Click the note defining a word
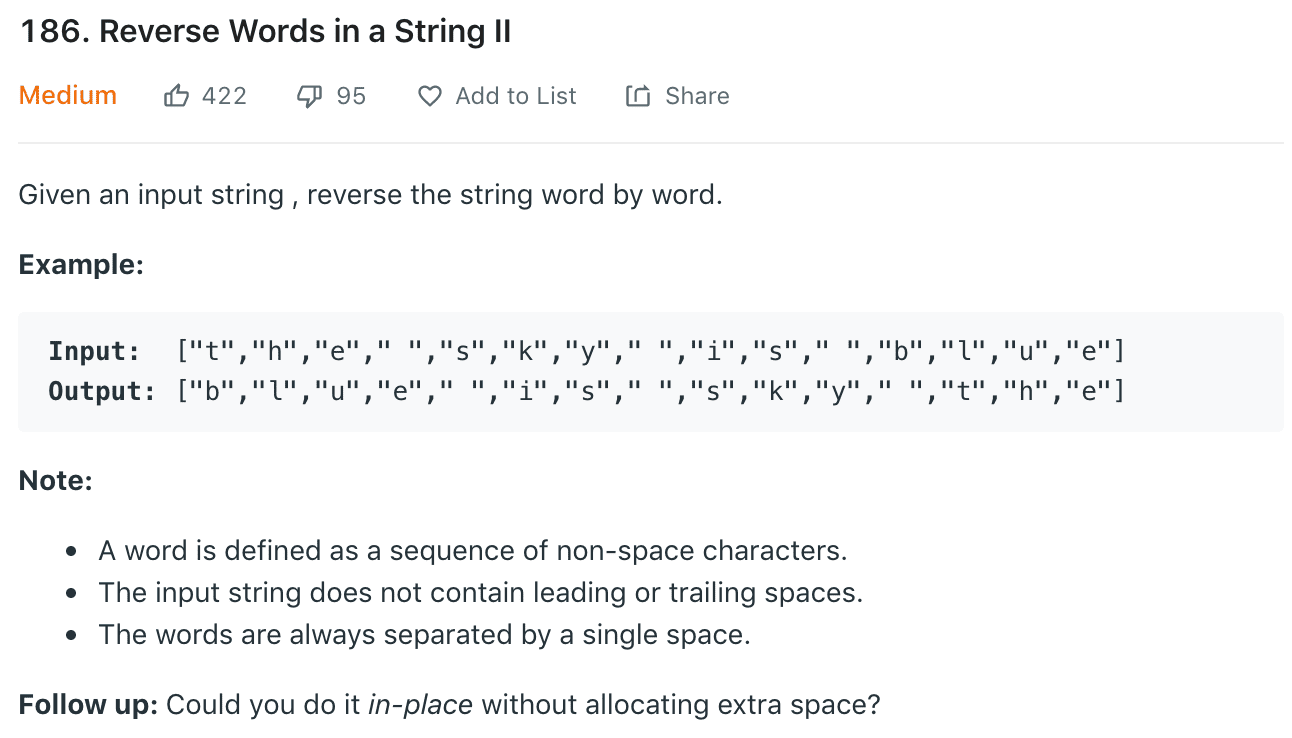Viewport: 1292px width, 738px height. click(x=472, y=551)
